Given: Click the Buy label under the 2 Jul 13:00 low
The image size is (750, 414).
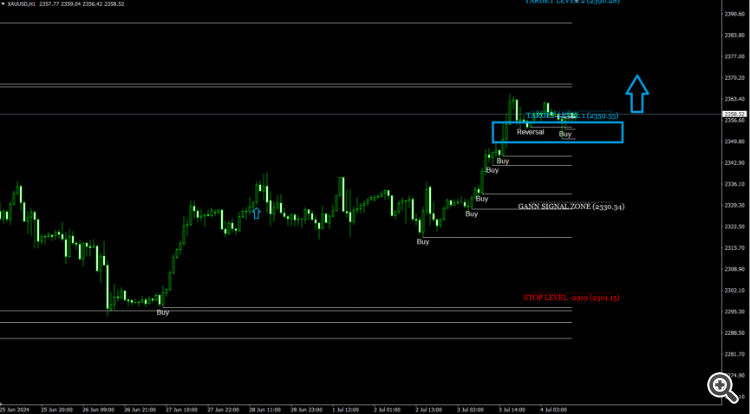Looking at the screenshot, I should tap(423, 242).
